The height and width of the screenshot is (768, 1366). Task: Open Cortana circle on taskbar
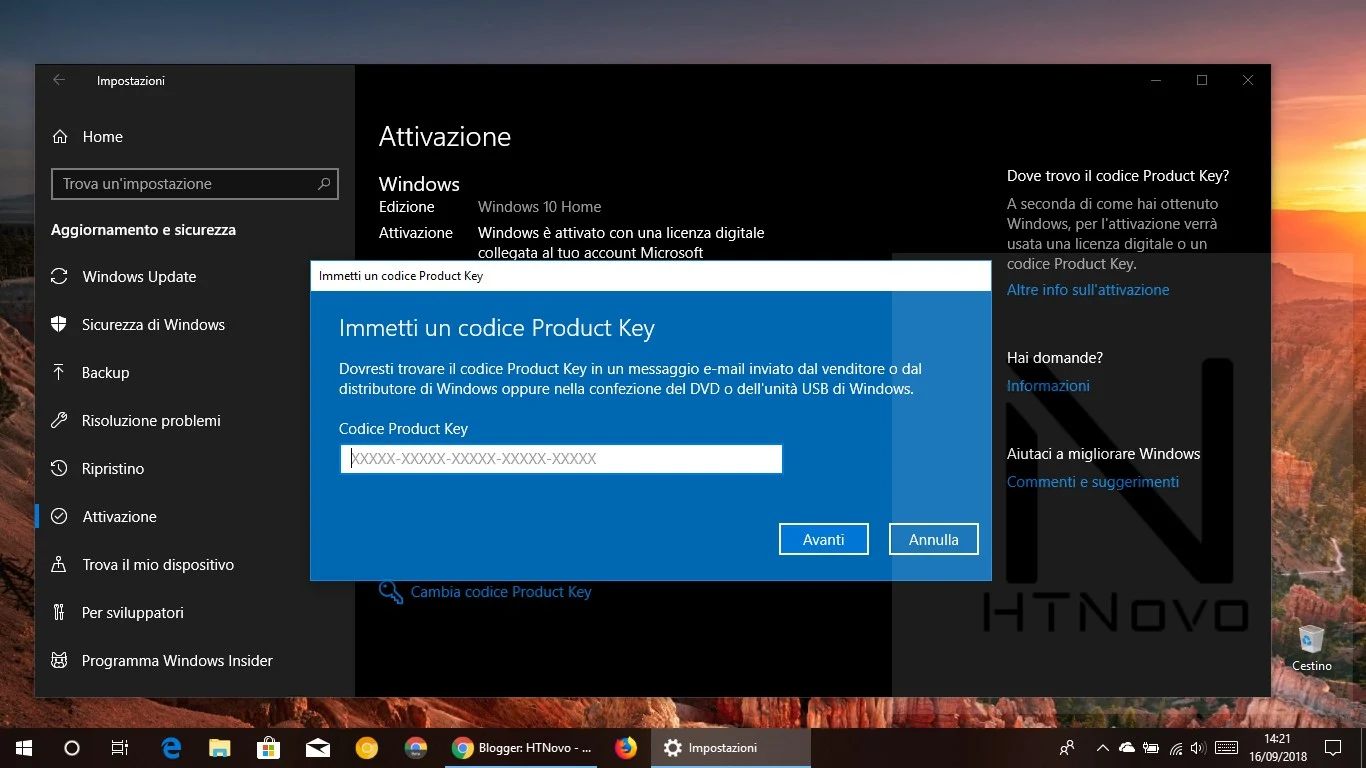pos(71,748)
